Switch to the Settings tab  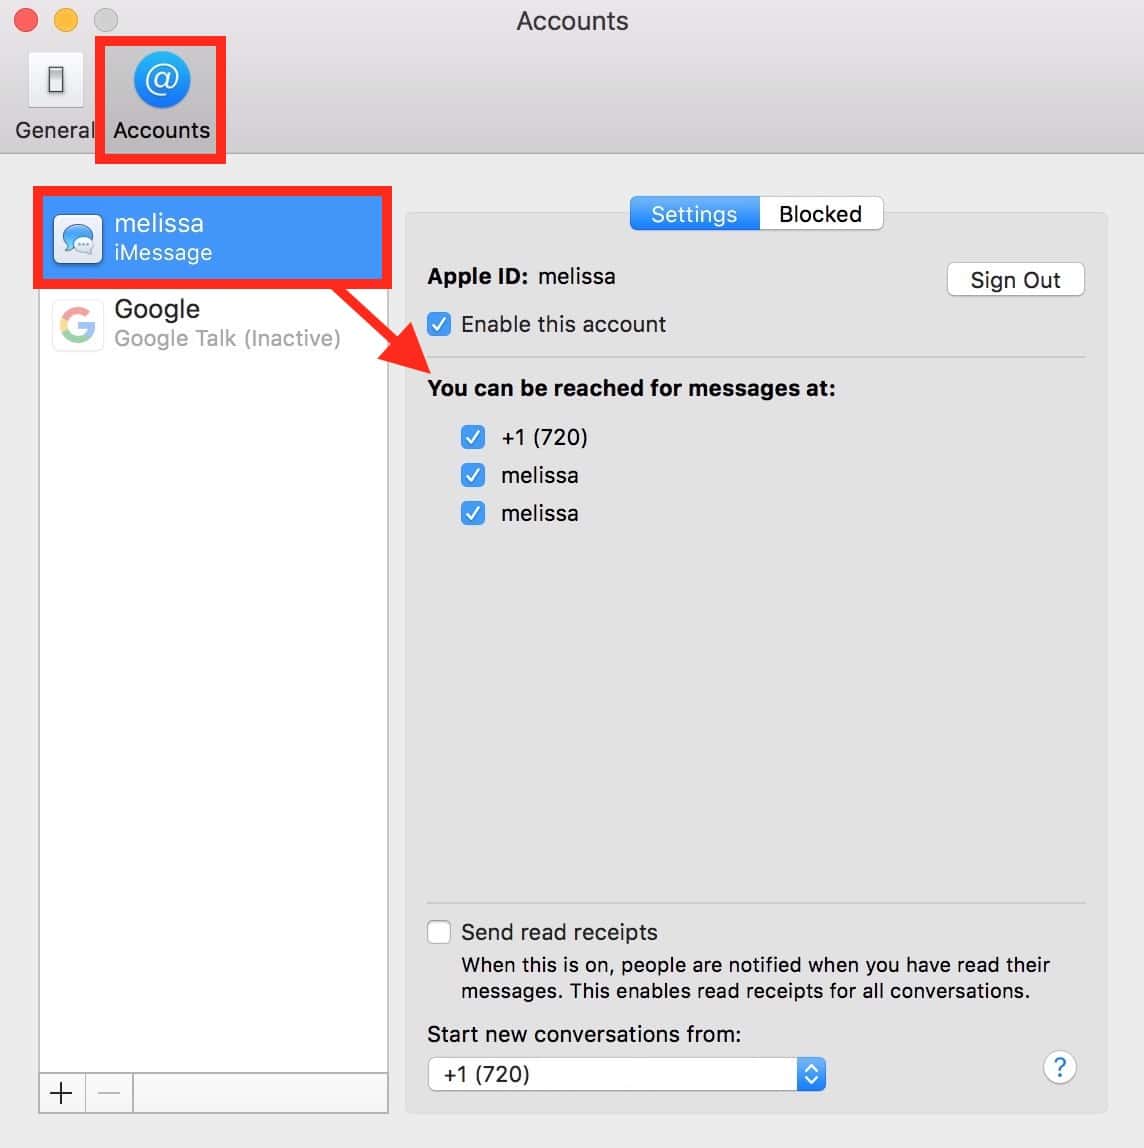click(x=694, y=214)
